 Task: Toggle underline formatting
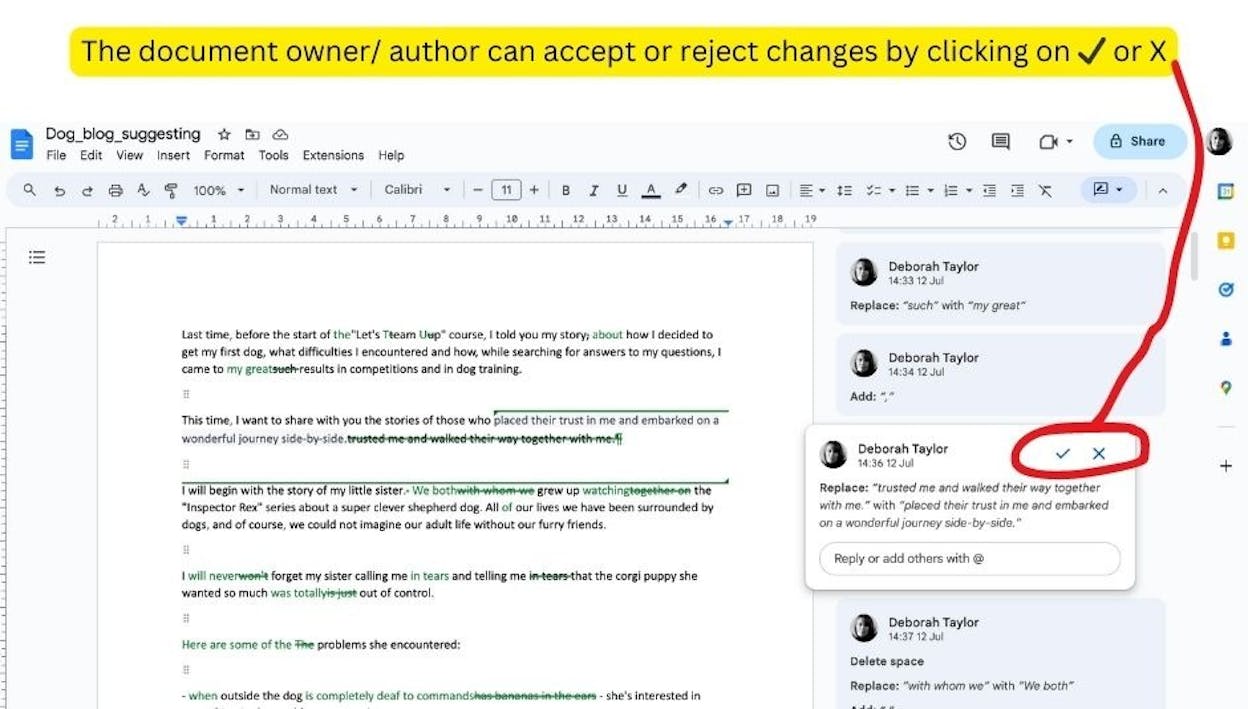point(622,190)
